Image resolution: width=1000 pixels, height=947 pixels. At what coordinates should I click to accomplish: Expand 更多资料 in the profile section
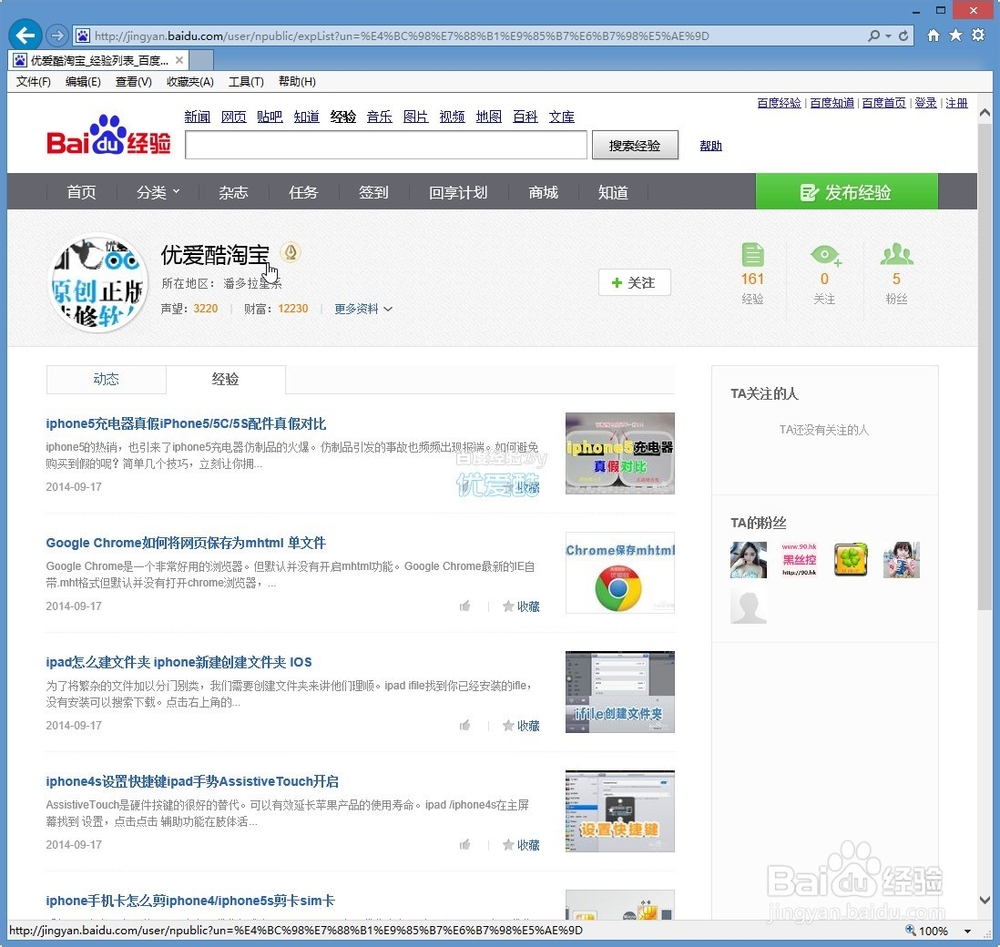[x=356, y=308]
